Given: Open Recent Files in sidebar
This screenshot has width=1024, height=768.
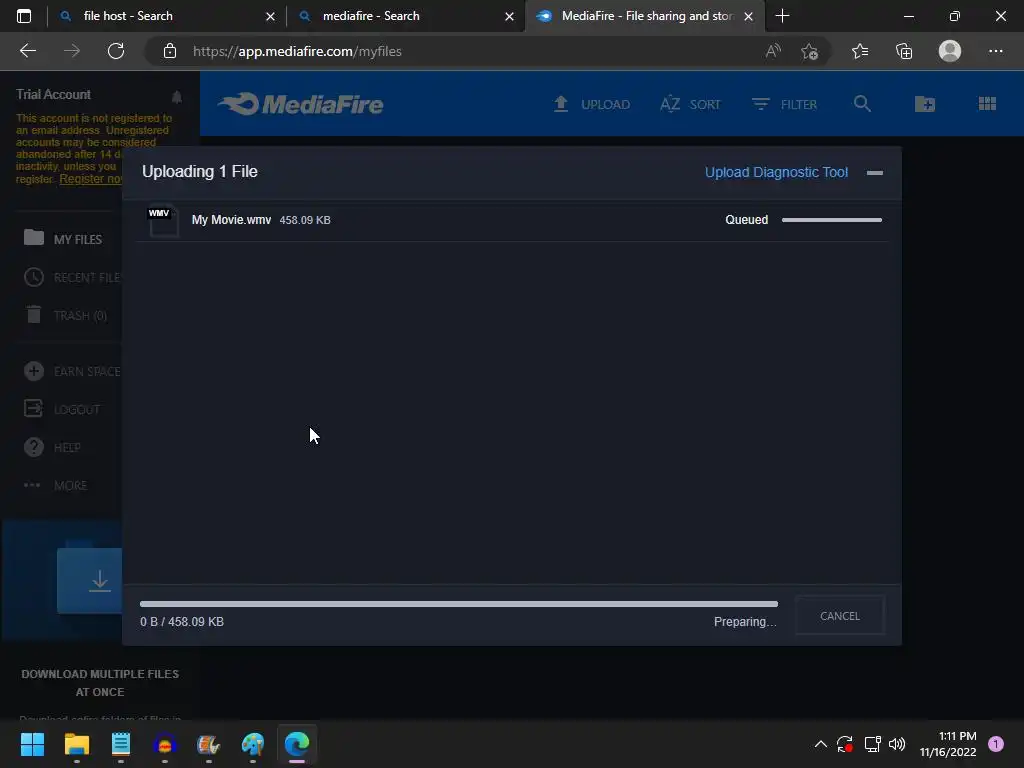Looking at the screenshot, I should coord(72,278).
